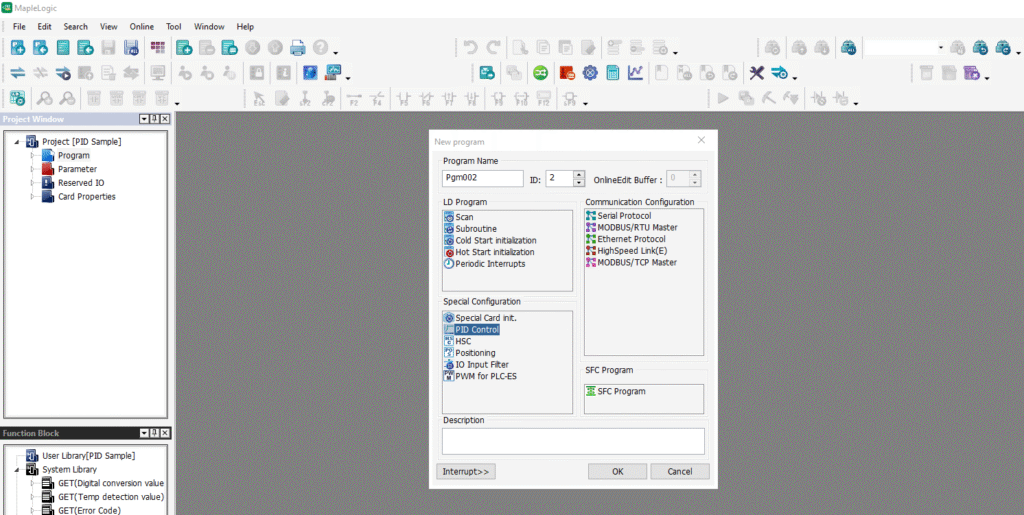
Task: Expand the Reserved IO tree node
Action: pyautogui.click(x=32, y=183)
